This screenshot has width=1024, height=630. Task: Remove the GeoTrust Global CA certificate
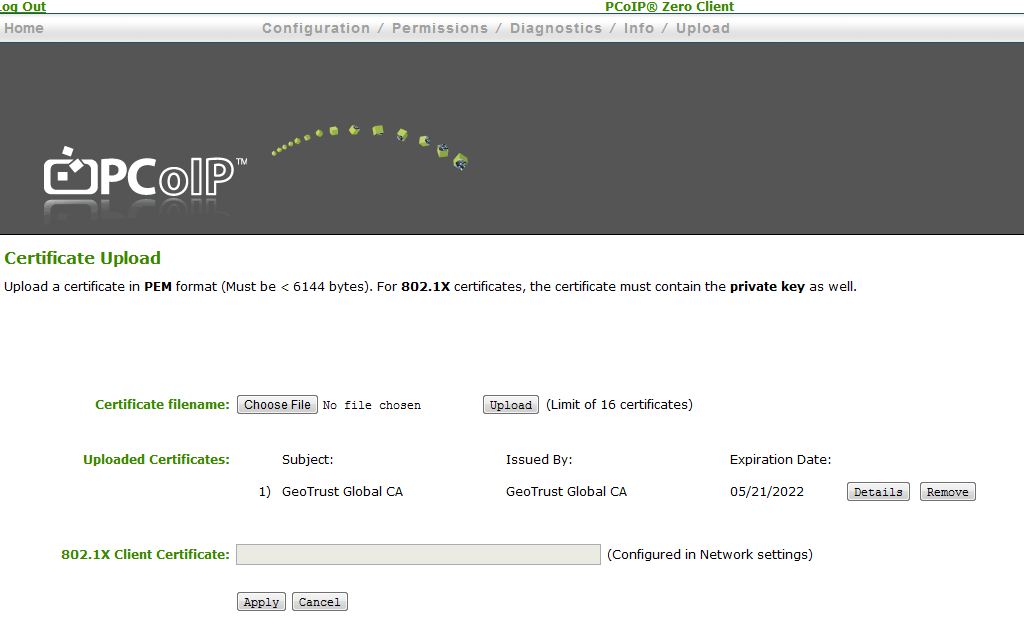pyautogui.click(x=946, y=491)
